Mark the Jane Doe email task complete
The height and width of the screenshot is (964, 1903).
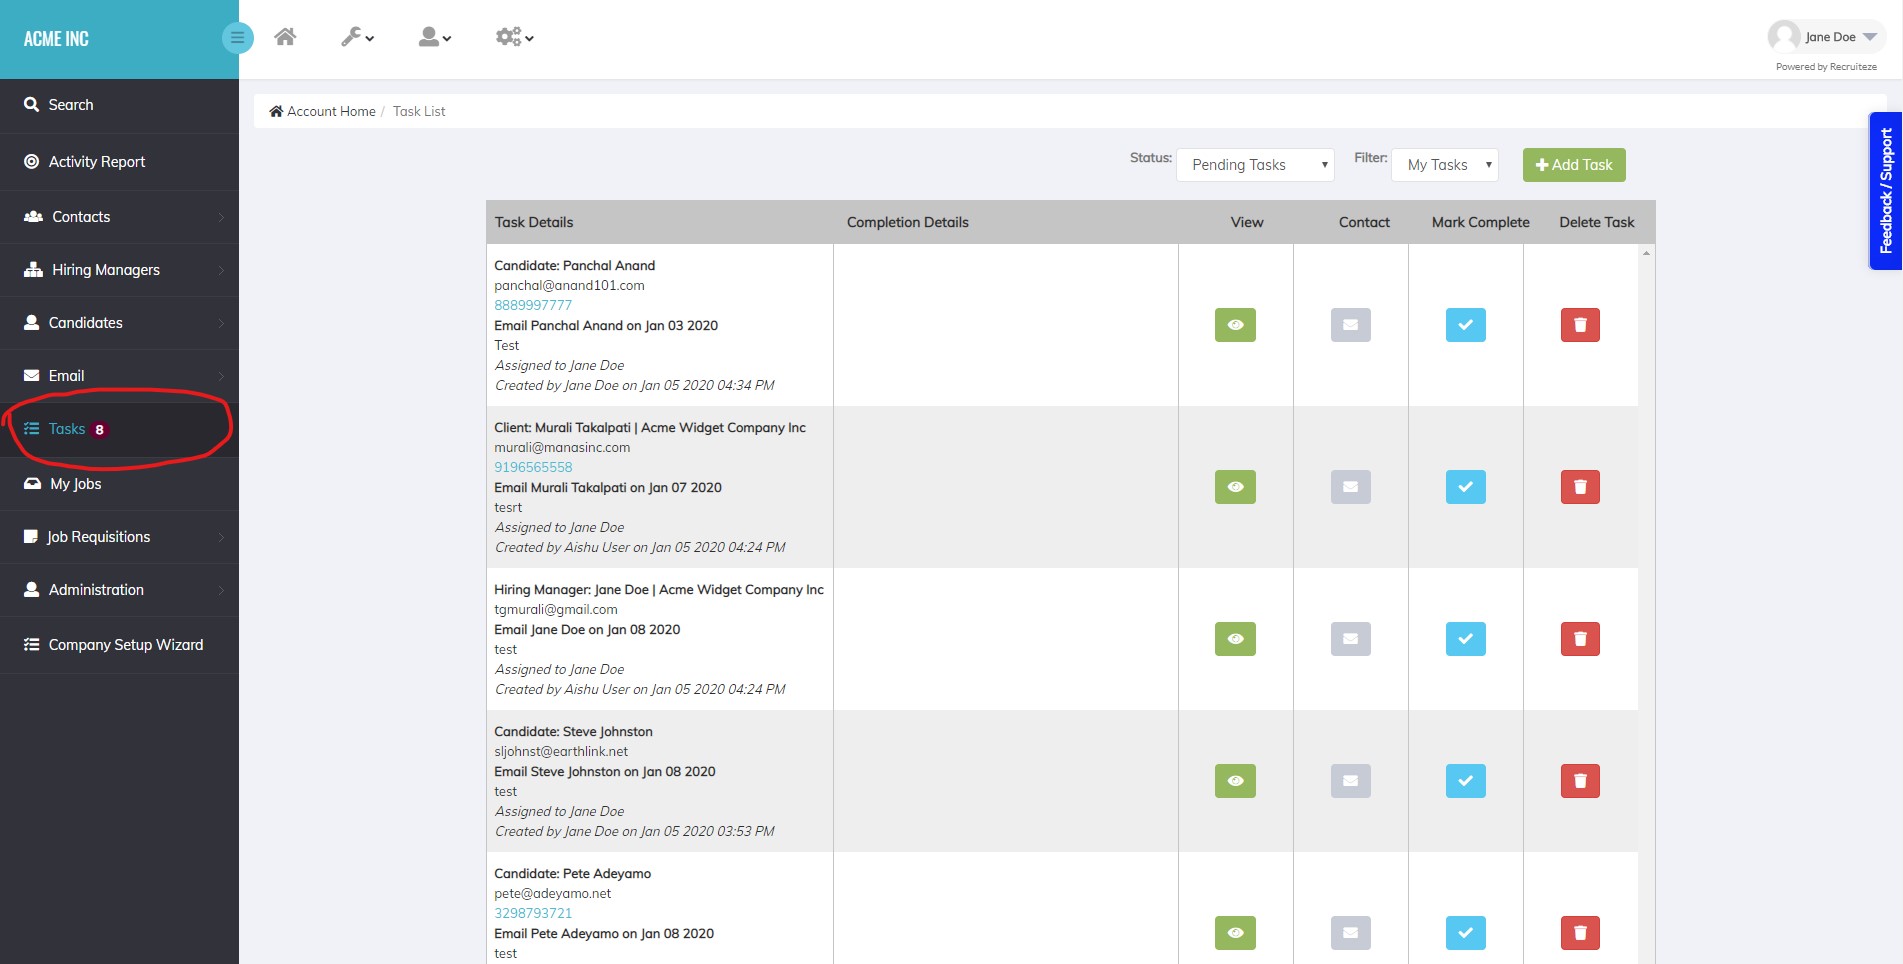click(x=1465, y=639)
